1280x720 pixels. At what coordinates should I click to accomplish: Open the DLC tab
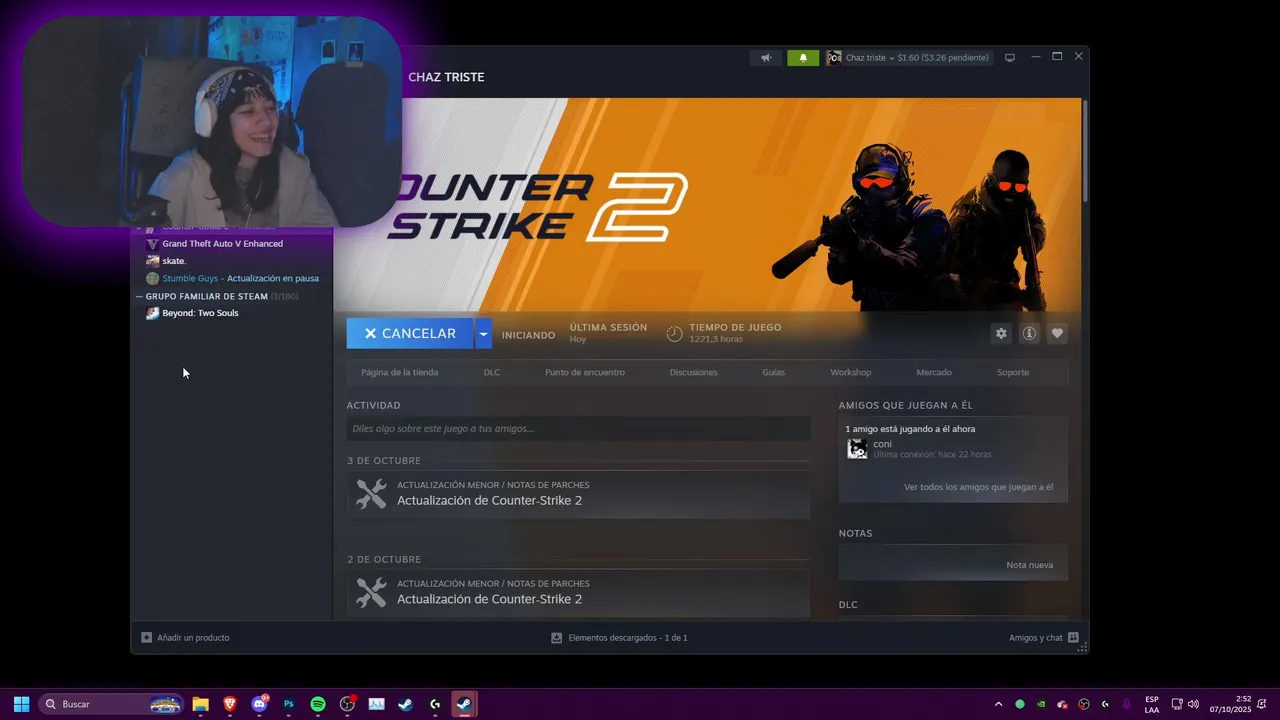coord(492,372)
